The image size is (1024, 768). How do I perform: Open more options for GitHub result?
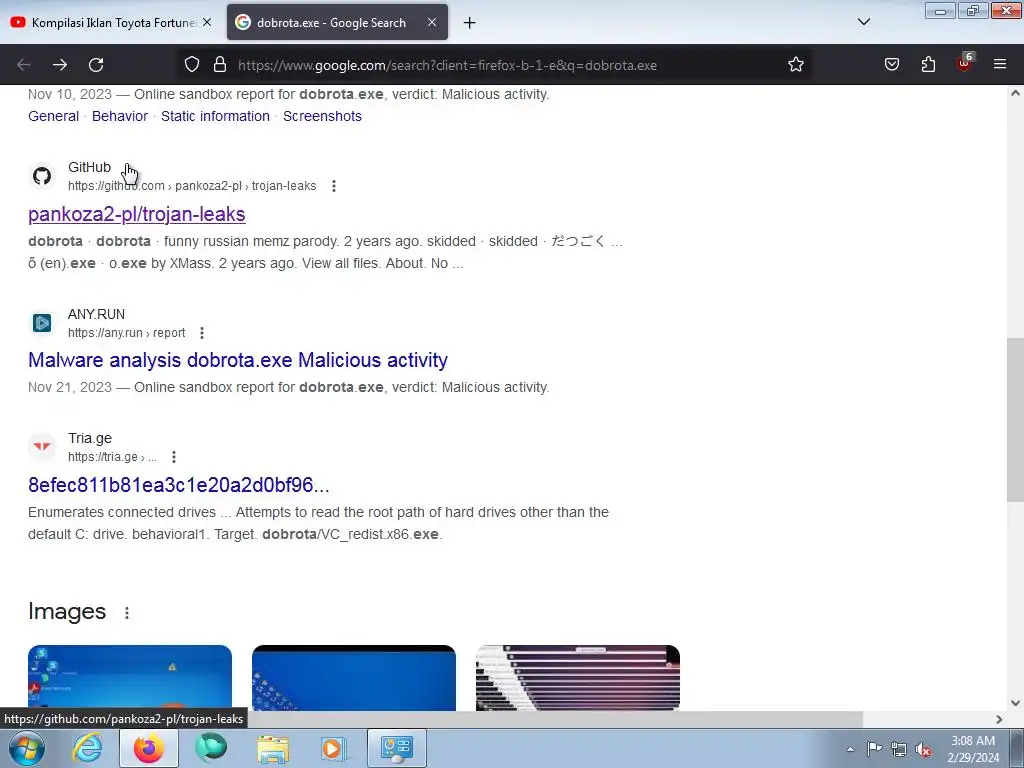coord(334,186)
